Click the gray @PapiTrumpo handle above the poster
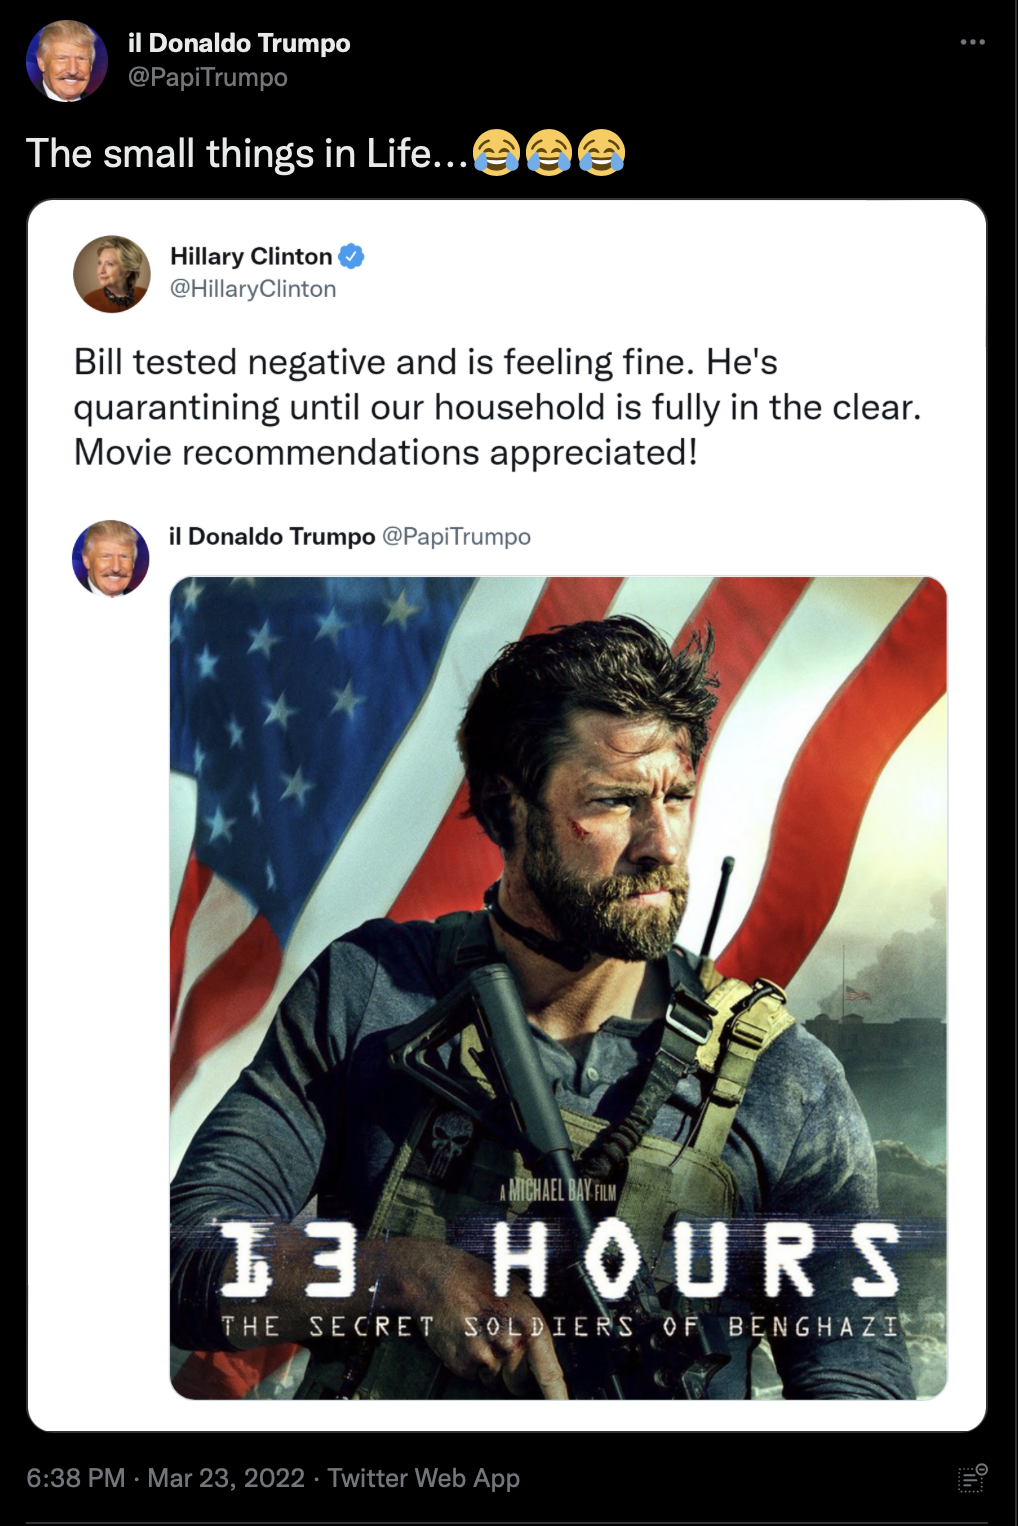 (x=456, y=536)
